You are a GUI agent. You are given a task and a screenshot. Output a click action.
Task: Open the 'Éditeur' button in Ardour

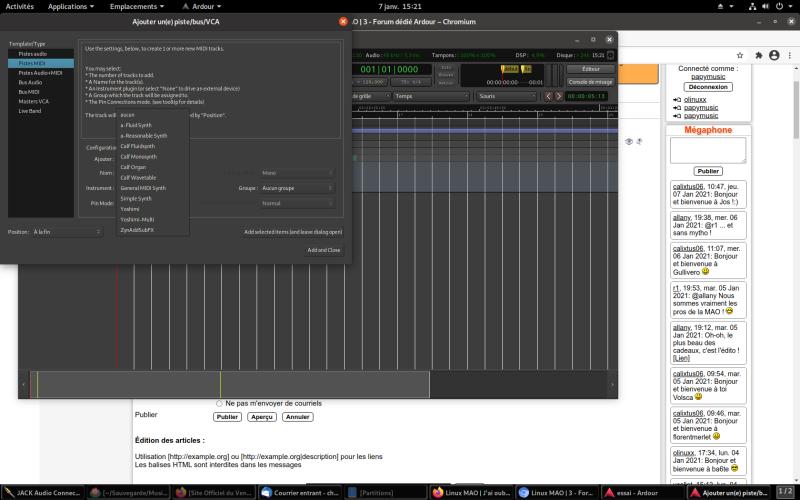coord(590,69)
